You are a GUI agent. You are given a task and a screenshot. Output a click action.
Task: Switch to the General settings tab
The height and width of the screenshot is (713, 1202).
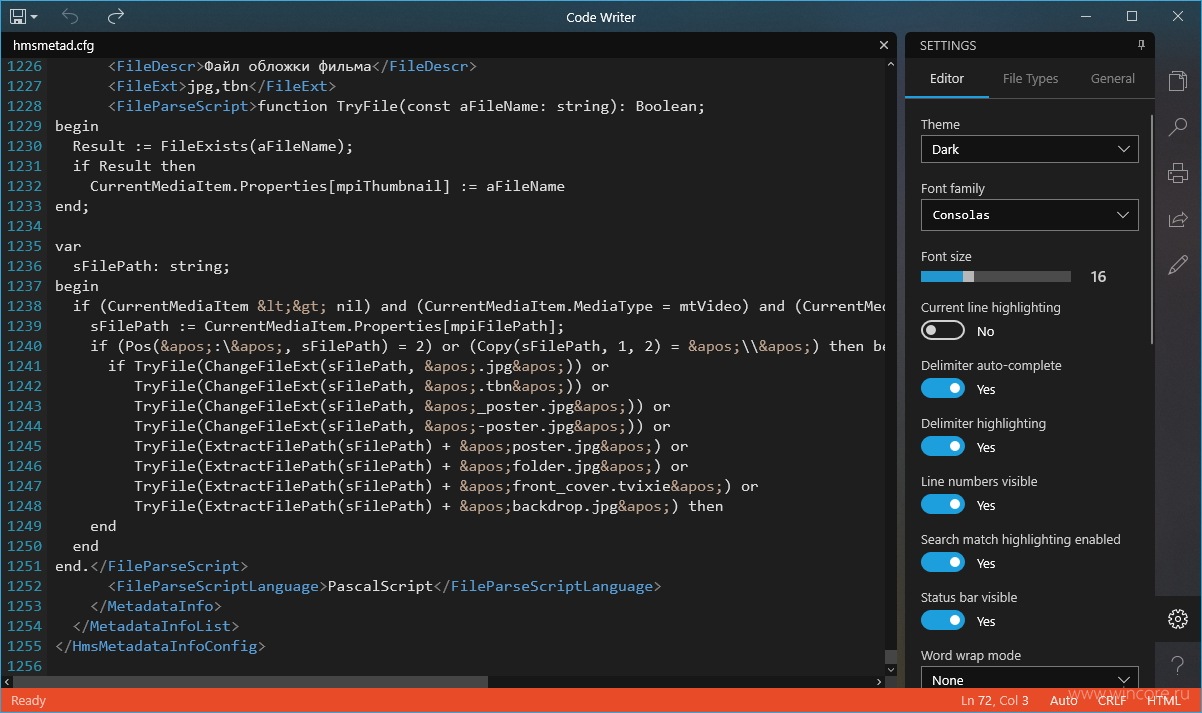point(1113,79)
